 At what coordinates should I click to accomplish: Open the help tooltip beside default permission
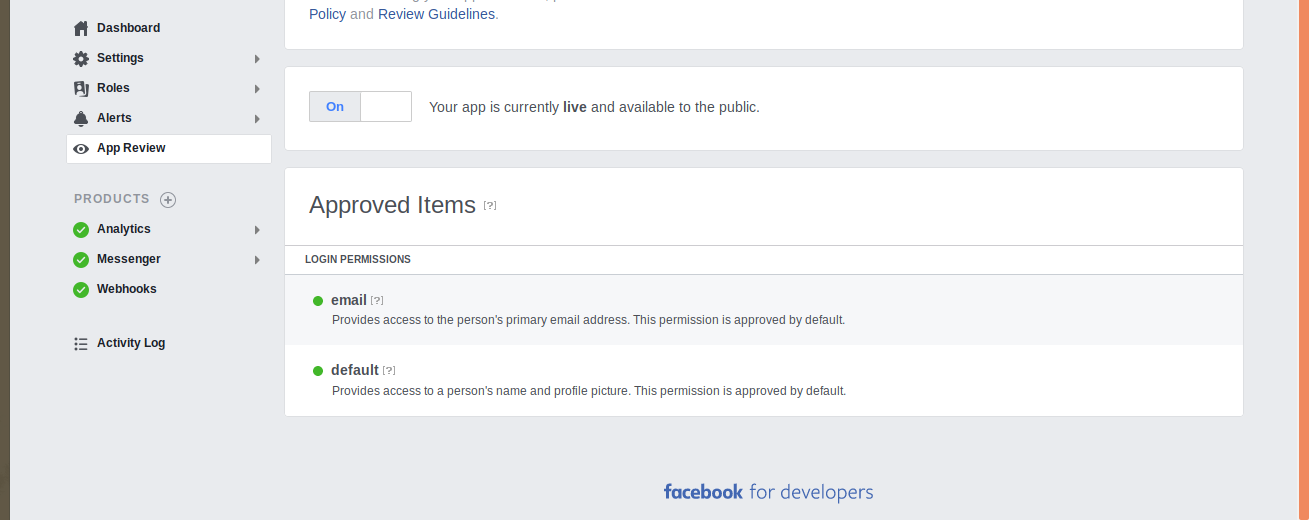point(389,370)
